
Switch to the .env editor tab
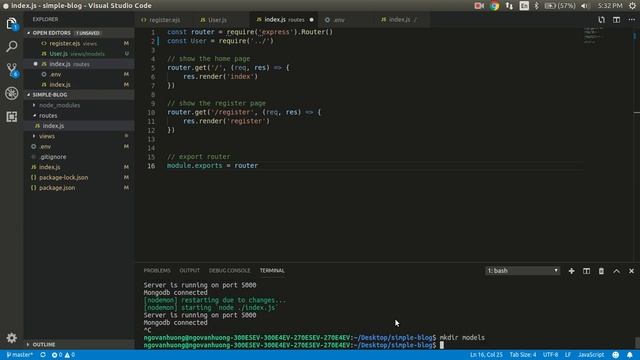point(338,20)
